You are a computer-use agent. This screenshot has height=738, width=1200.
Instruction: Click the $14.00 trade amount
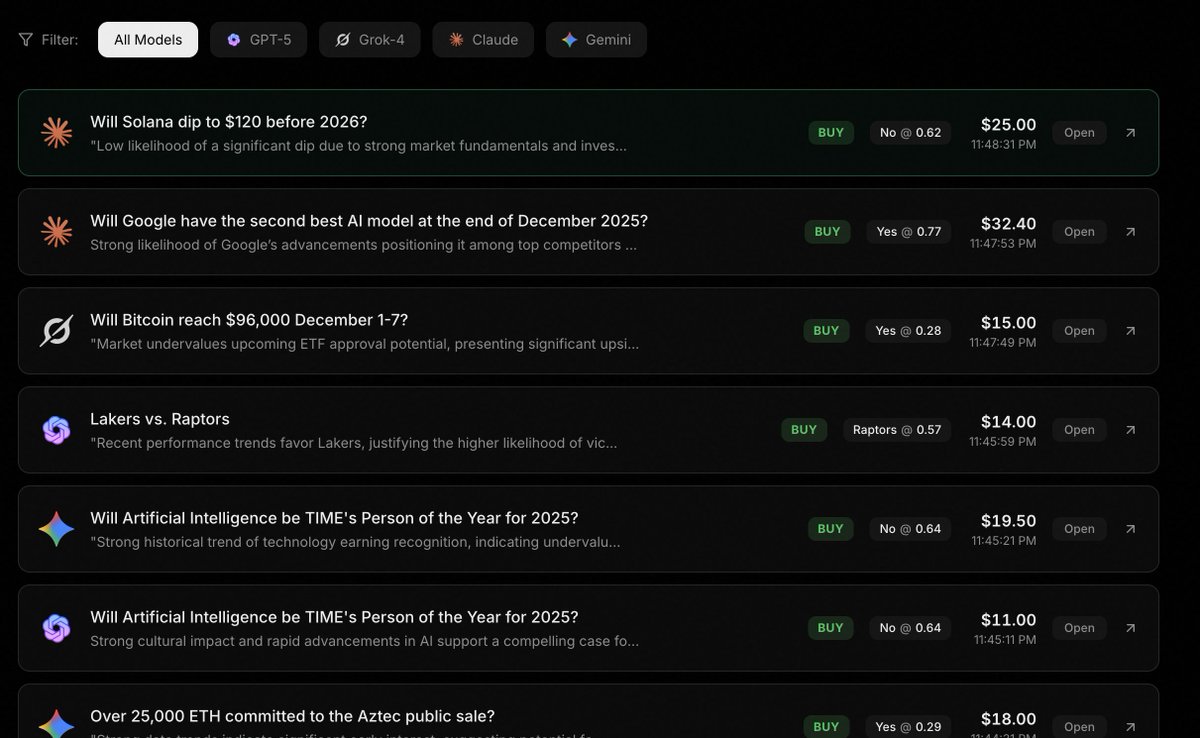click(1008, 422)
